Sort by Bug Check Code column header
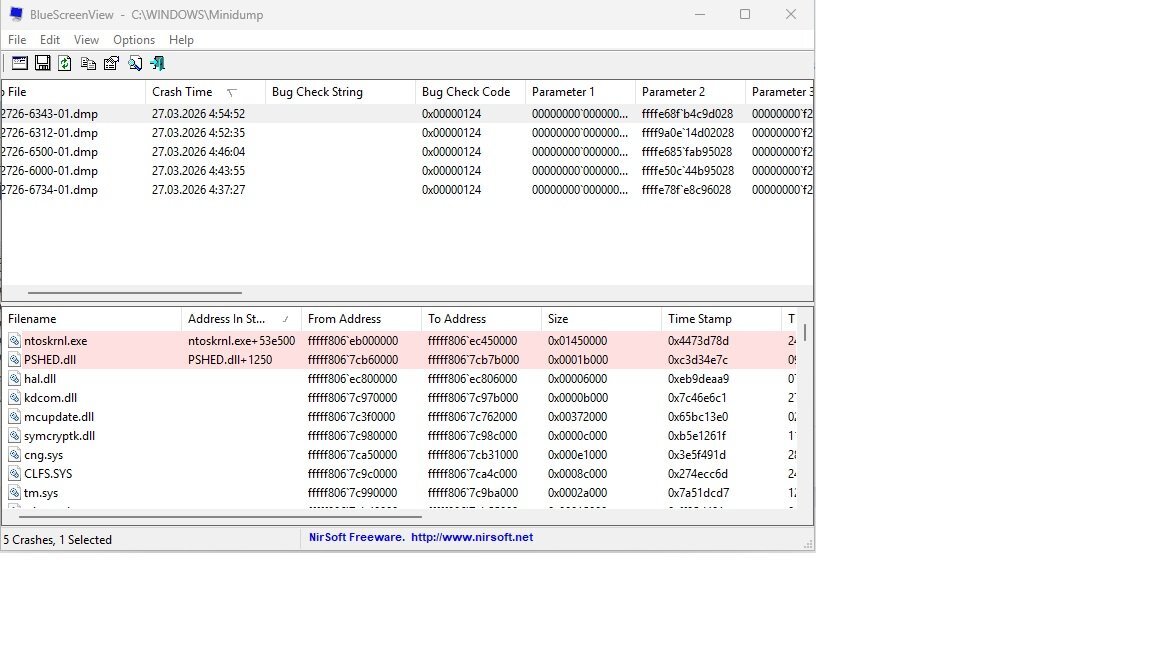Viewport: 1152px width, 648px height. [x=466, y=92]
